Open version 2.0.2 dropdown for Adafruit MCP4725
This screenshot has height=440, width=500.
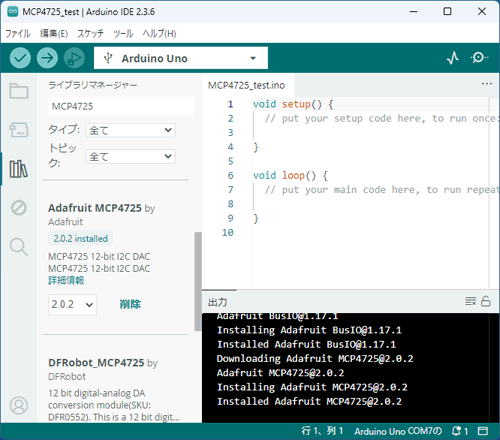(72, 304)
